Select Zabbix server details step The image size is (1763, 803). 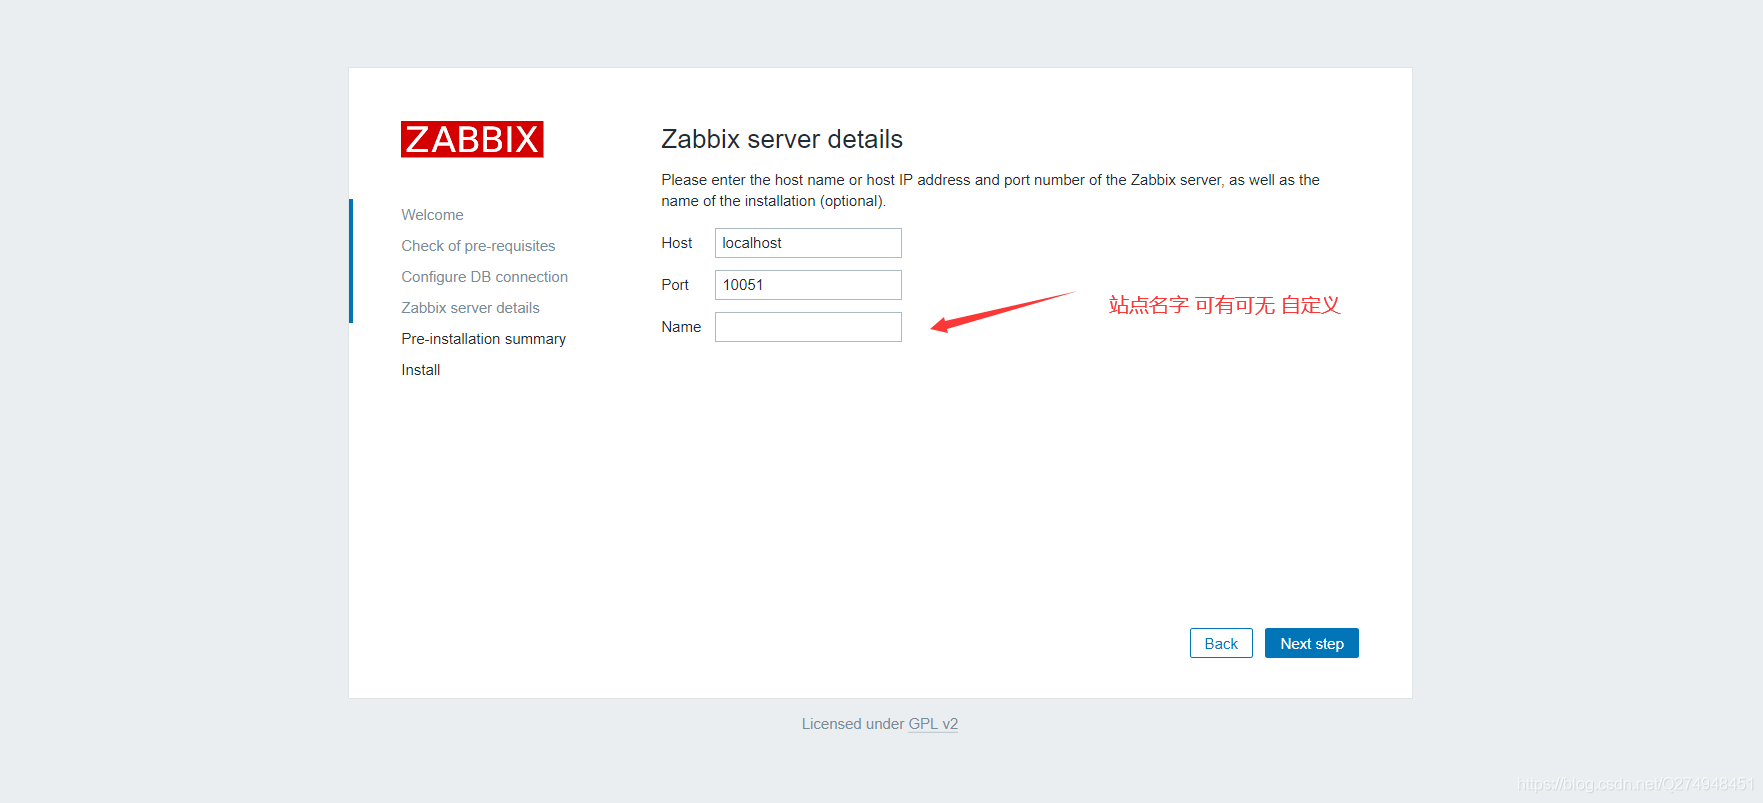pos(470,308)
